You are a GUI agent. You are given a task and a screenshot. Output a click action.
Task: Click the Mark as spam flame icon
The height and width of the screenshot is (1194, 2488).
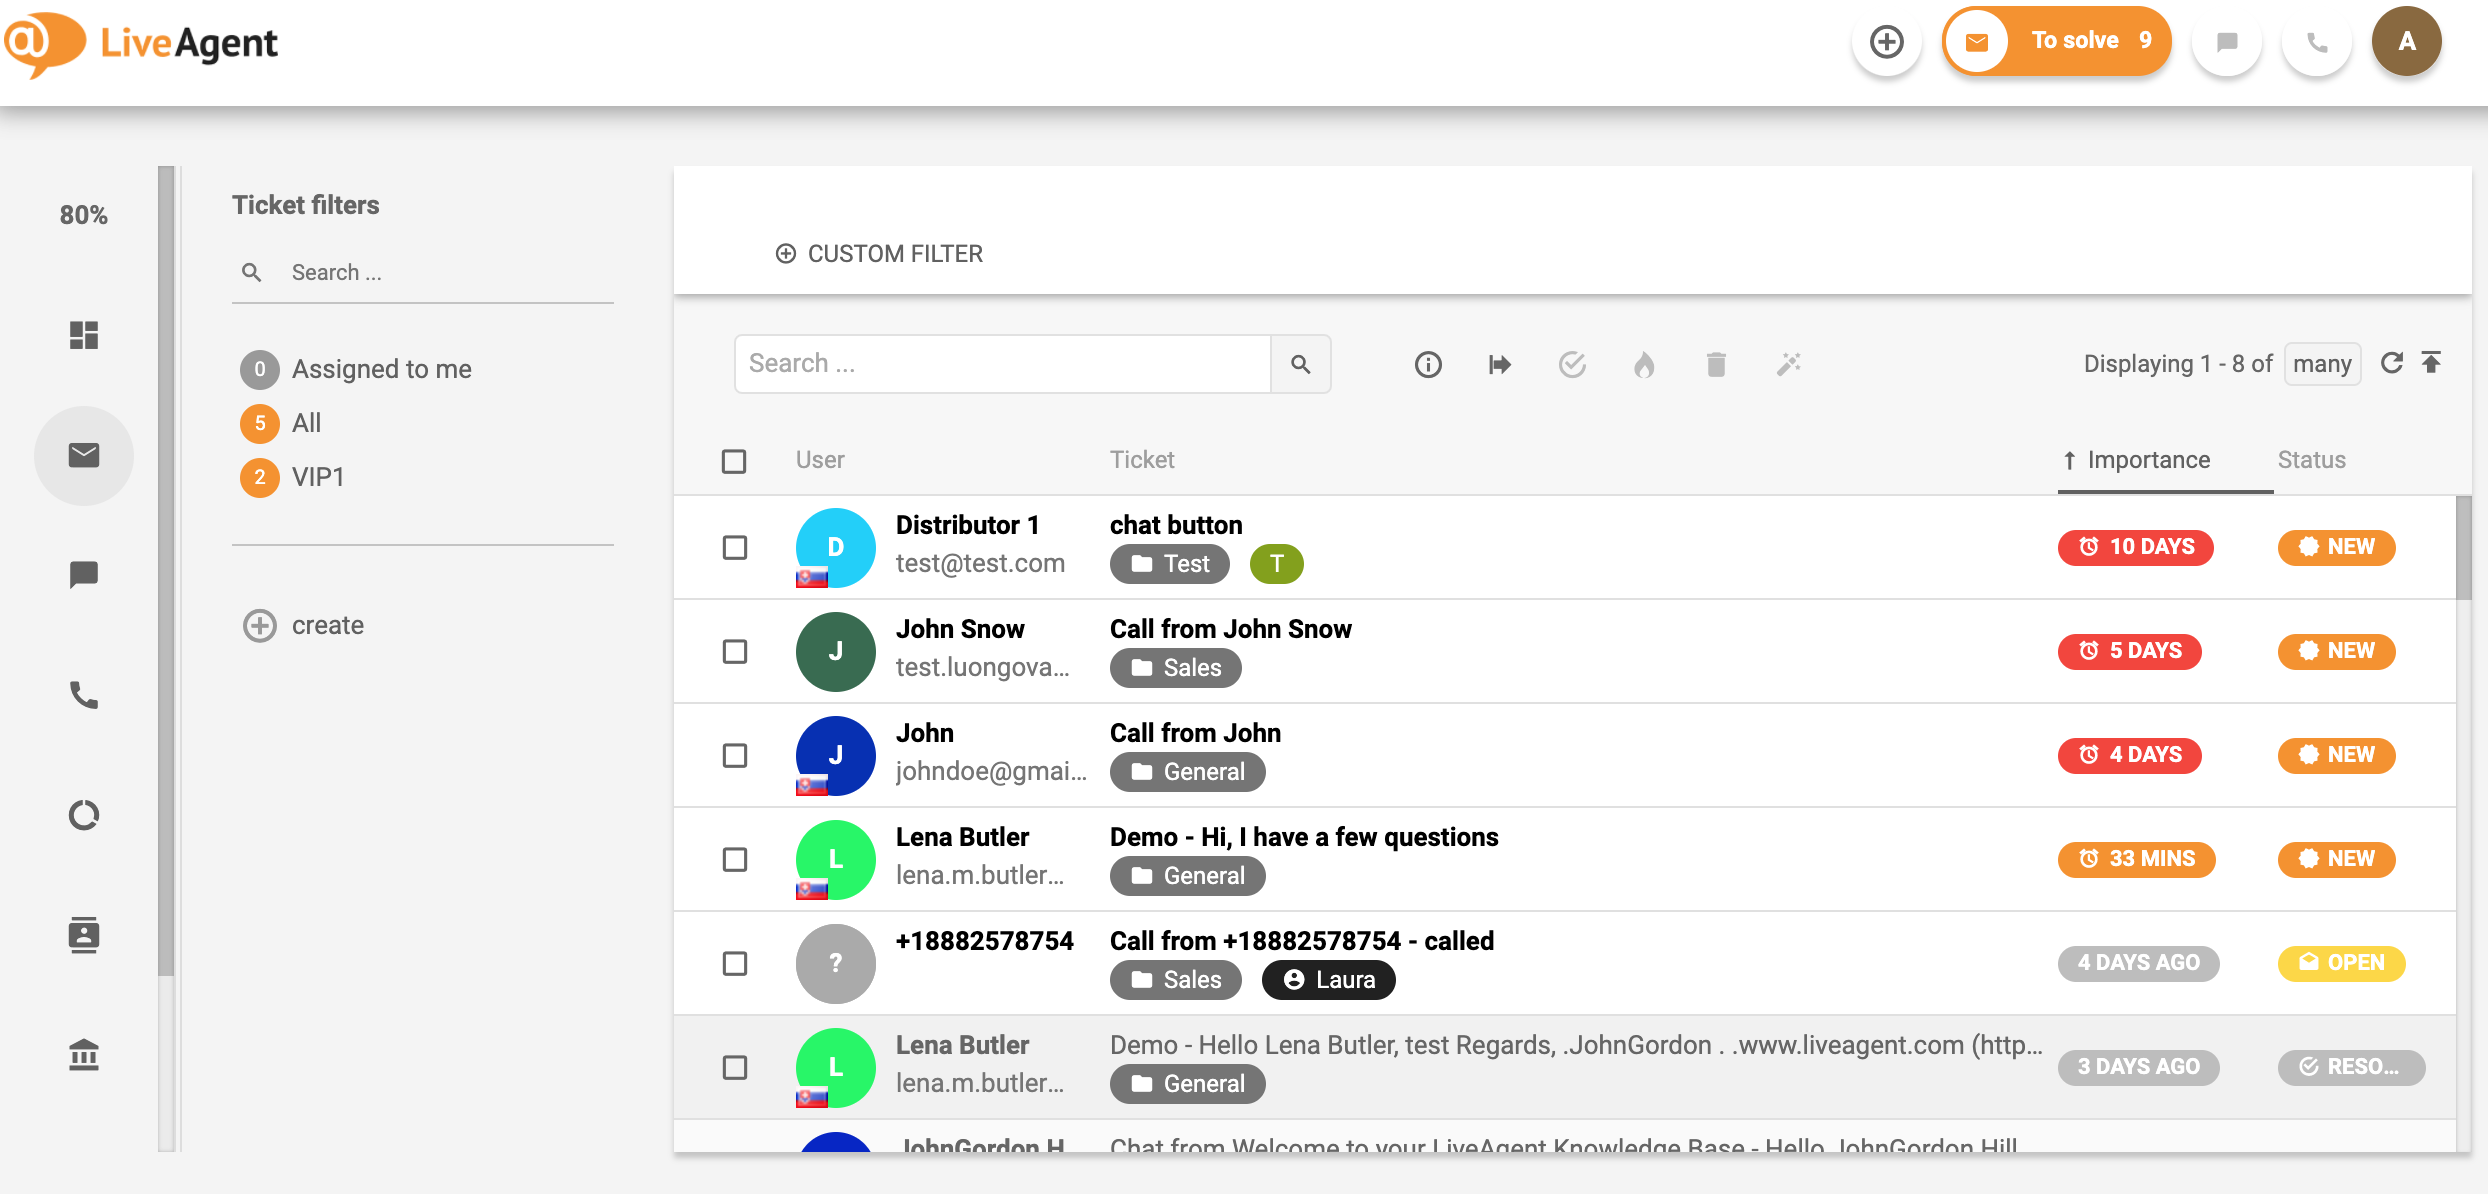click(x=1644, y=364)
